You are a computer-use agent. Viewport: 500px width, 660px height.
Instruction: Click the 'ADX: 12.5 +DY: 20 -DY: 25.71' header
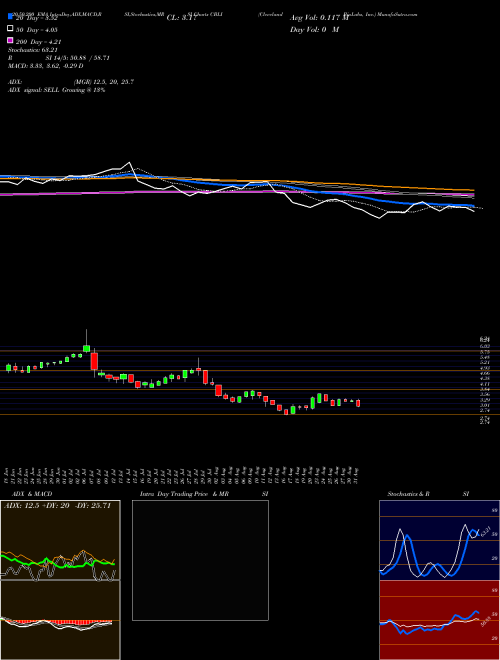(x=57, y=506)
